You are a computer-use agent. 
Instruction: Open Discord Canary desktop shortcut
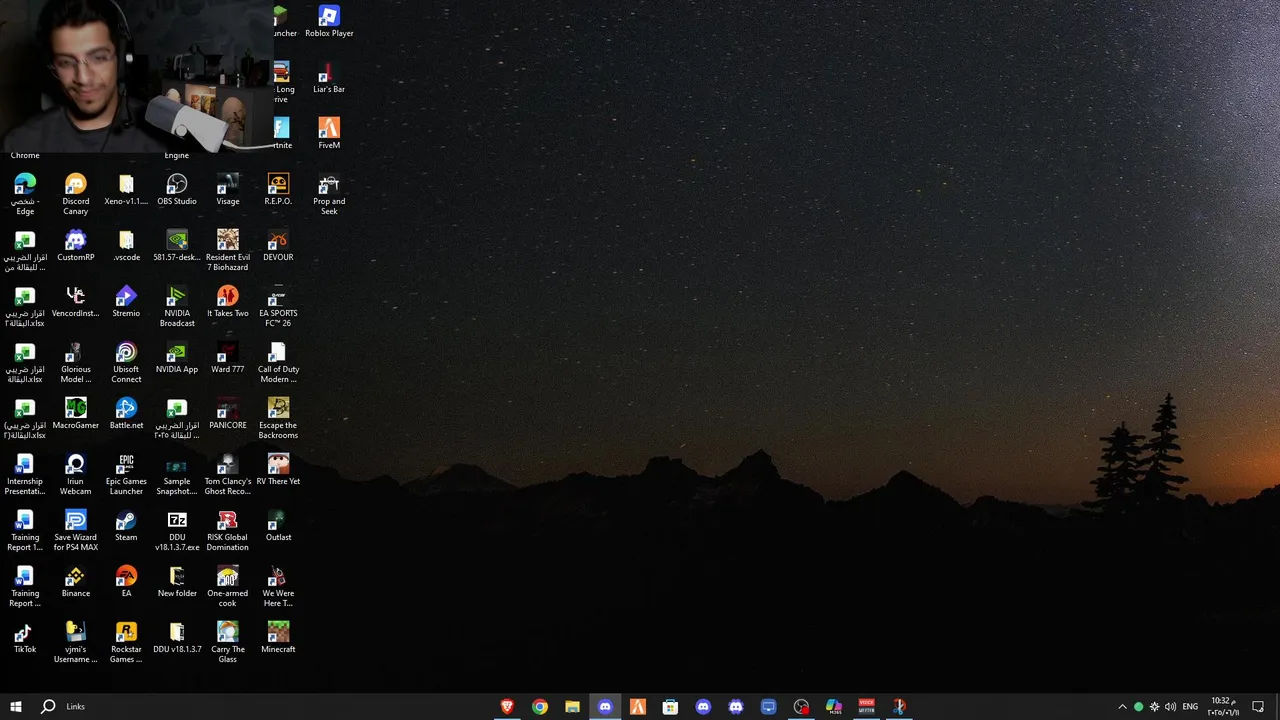pos(76,194)
